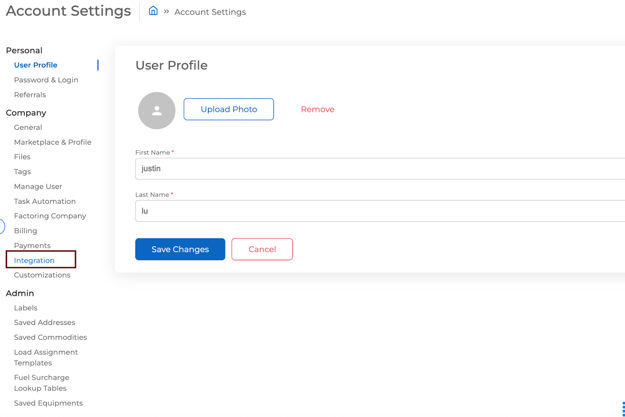The width and height of the screenshot is (625, 417).
Task: Open the Integration settings page
Action: pyautogui.click(x=34, y=260)
